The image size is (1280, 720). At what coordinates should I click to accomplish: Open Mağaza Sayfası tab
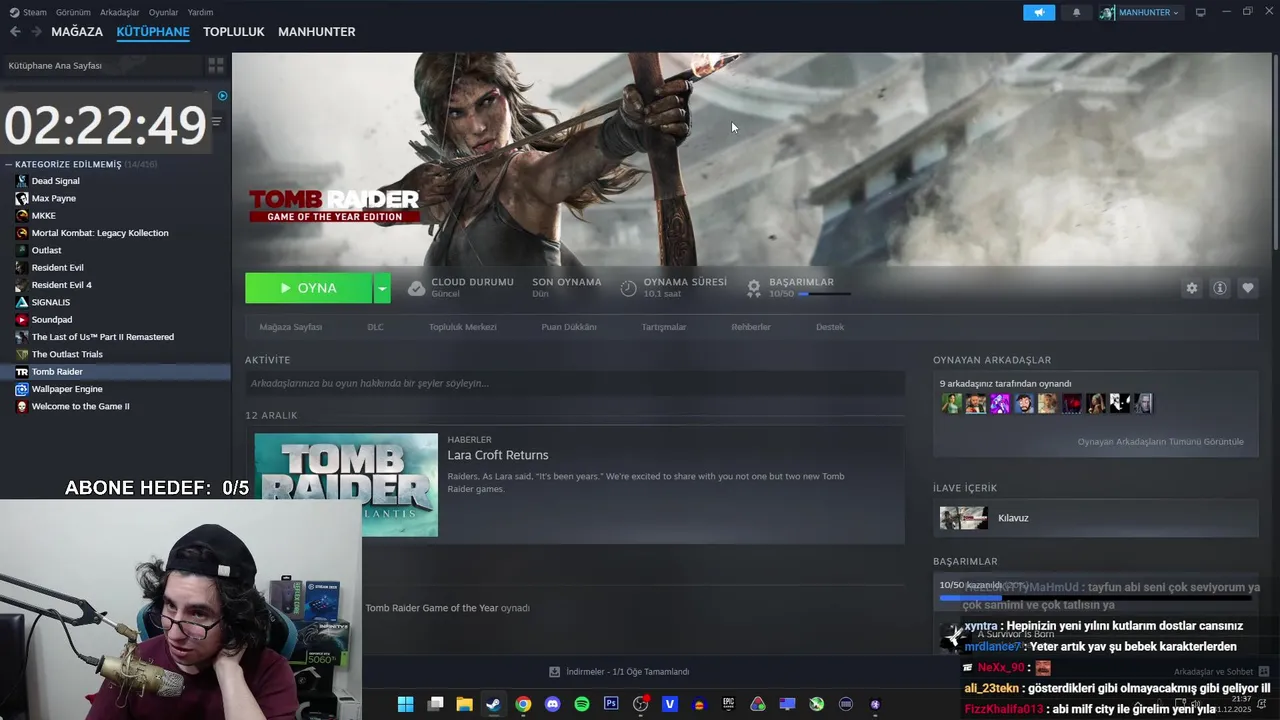coord(291,327)
